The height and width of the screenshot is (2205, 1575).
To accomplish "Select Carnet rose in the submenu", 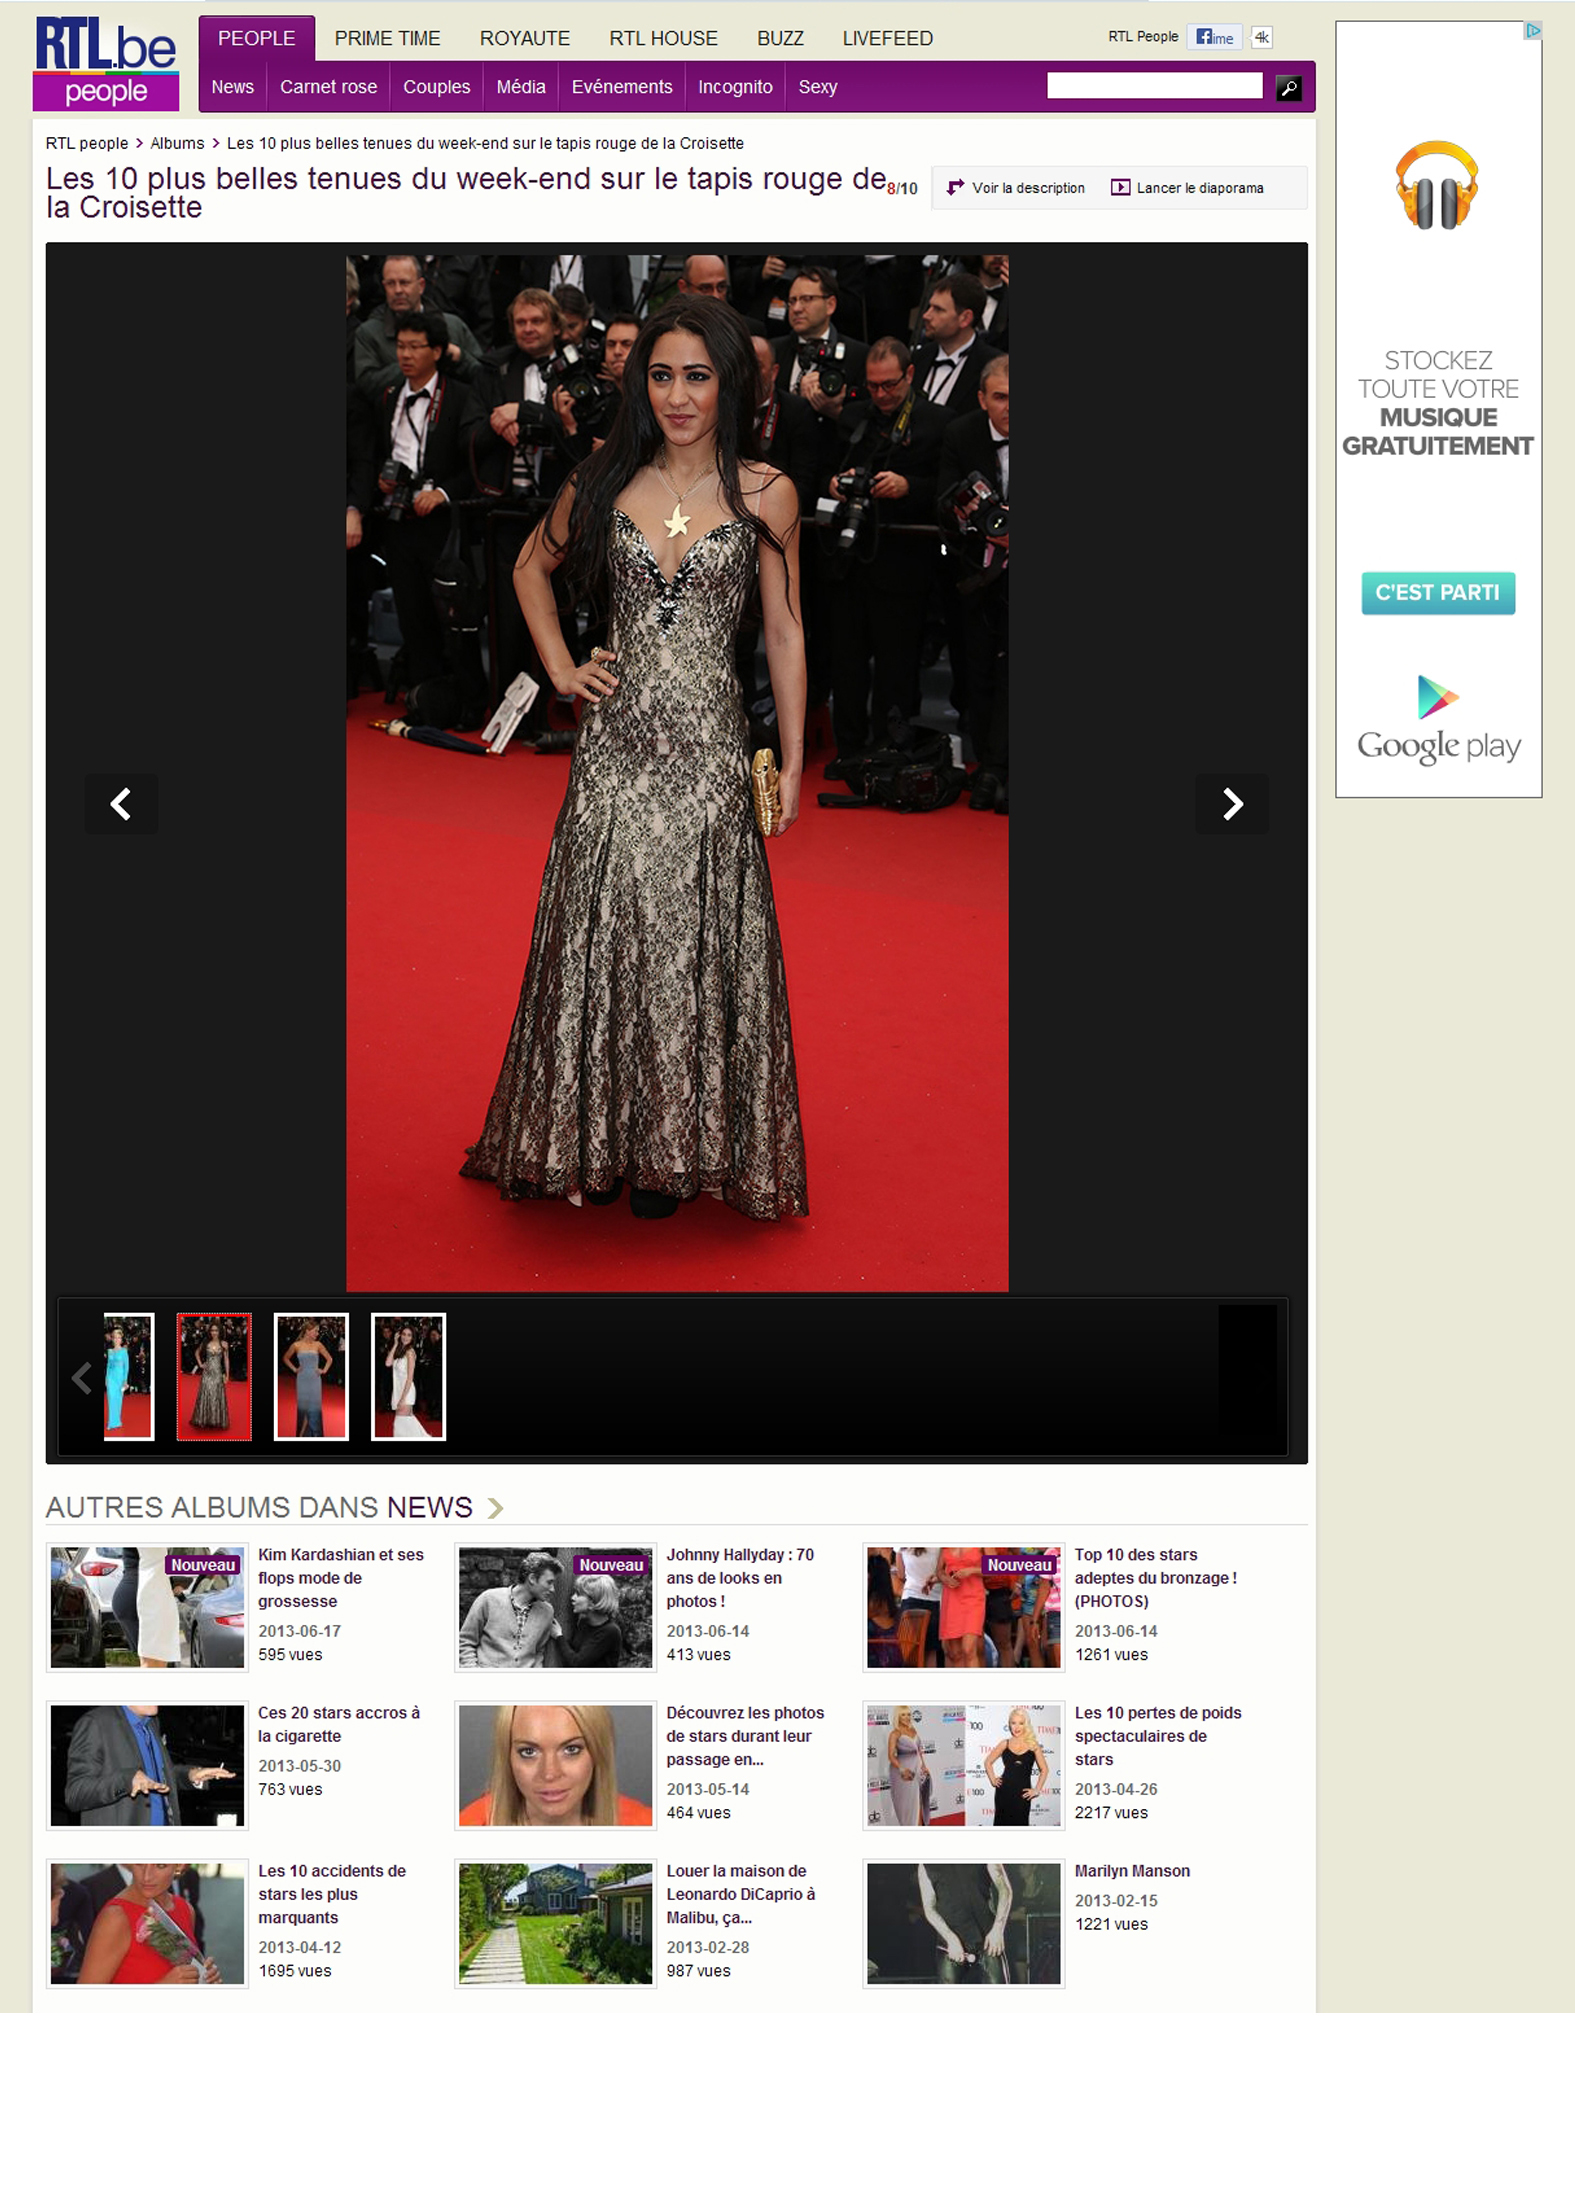I will coord(328,87).
